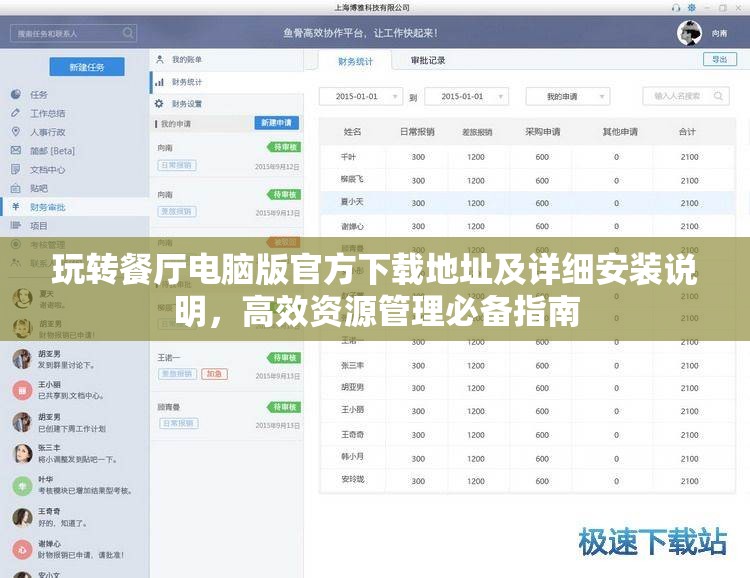Click 王奇奇 name cell in the table
750x578 pixels.
352,434
